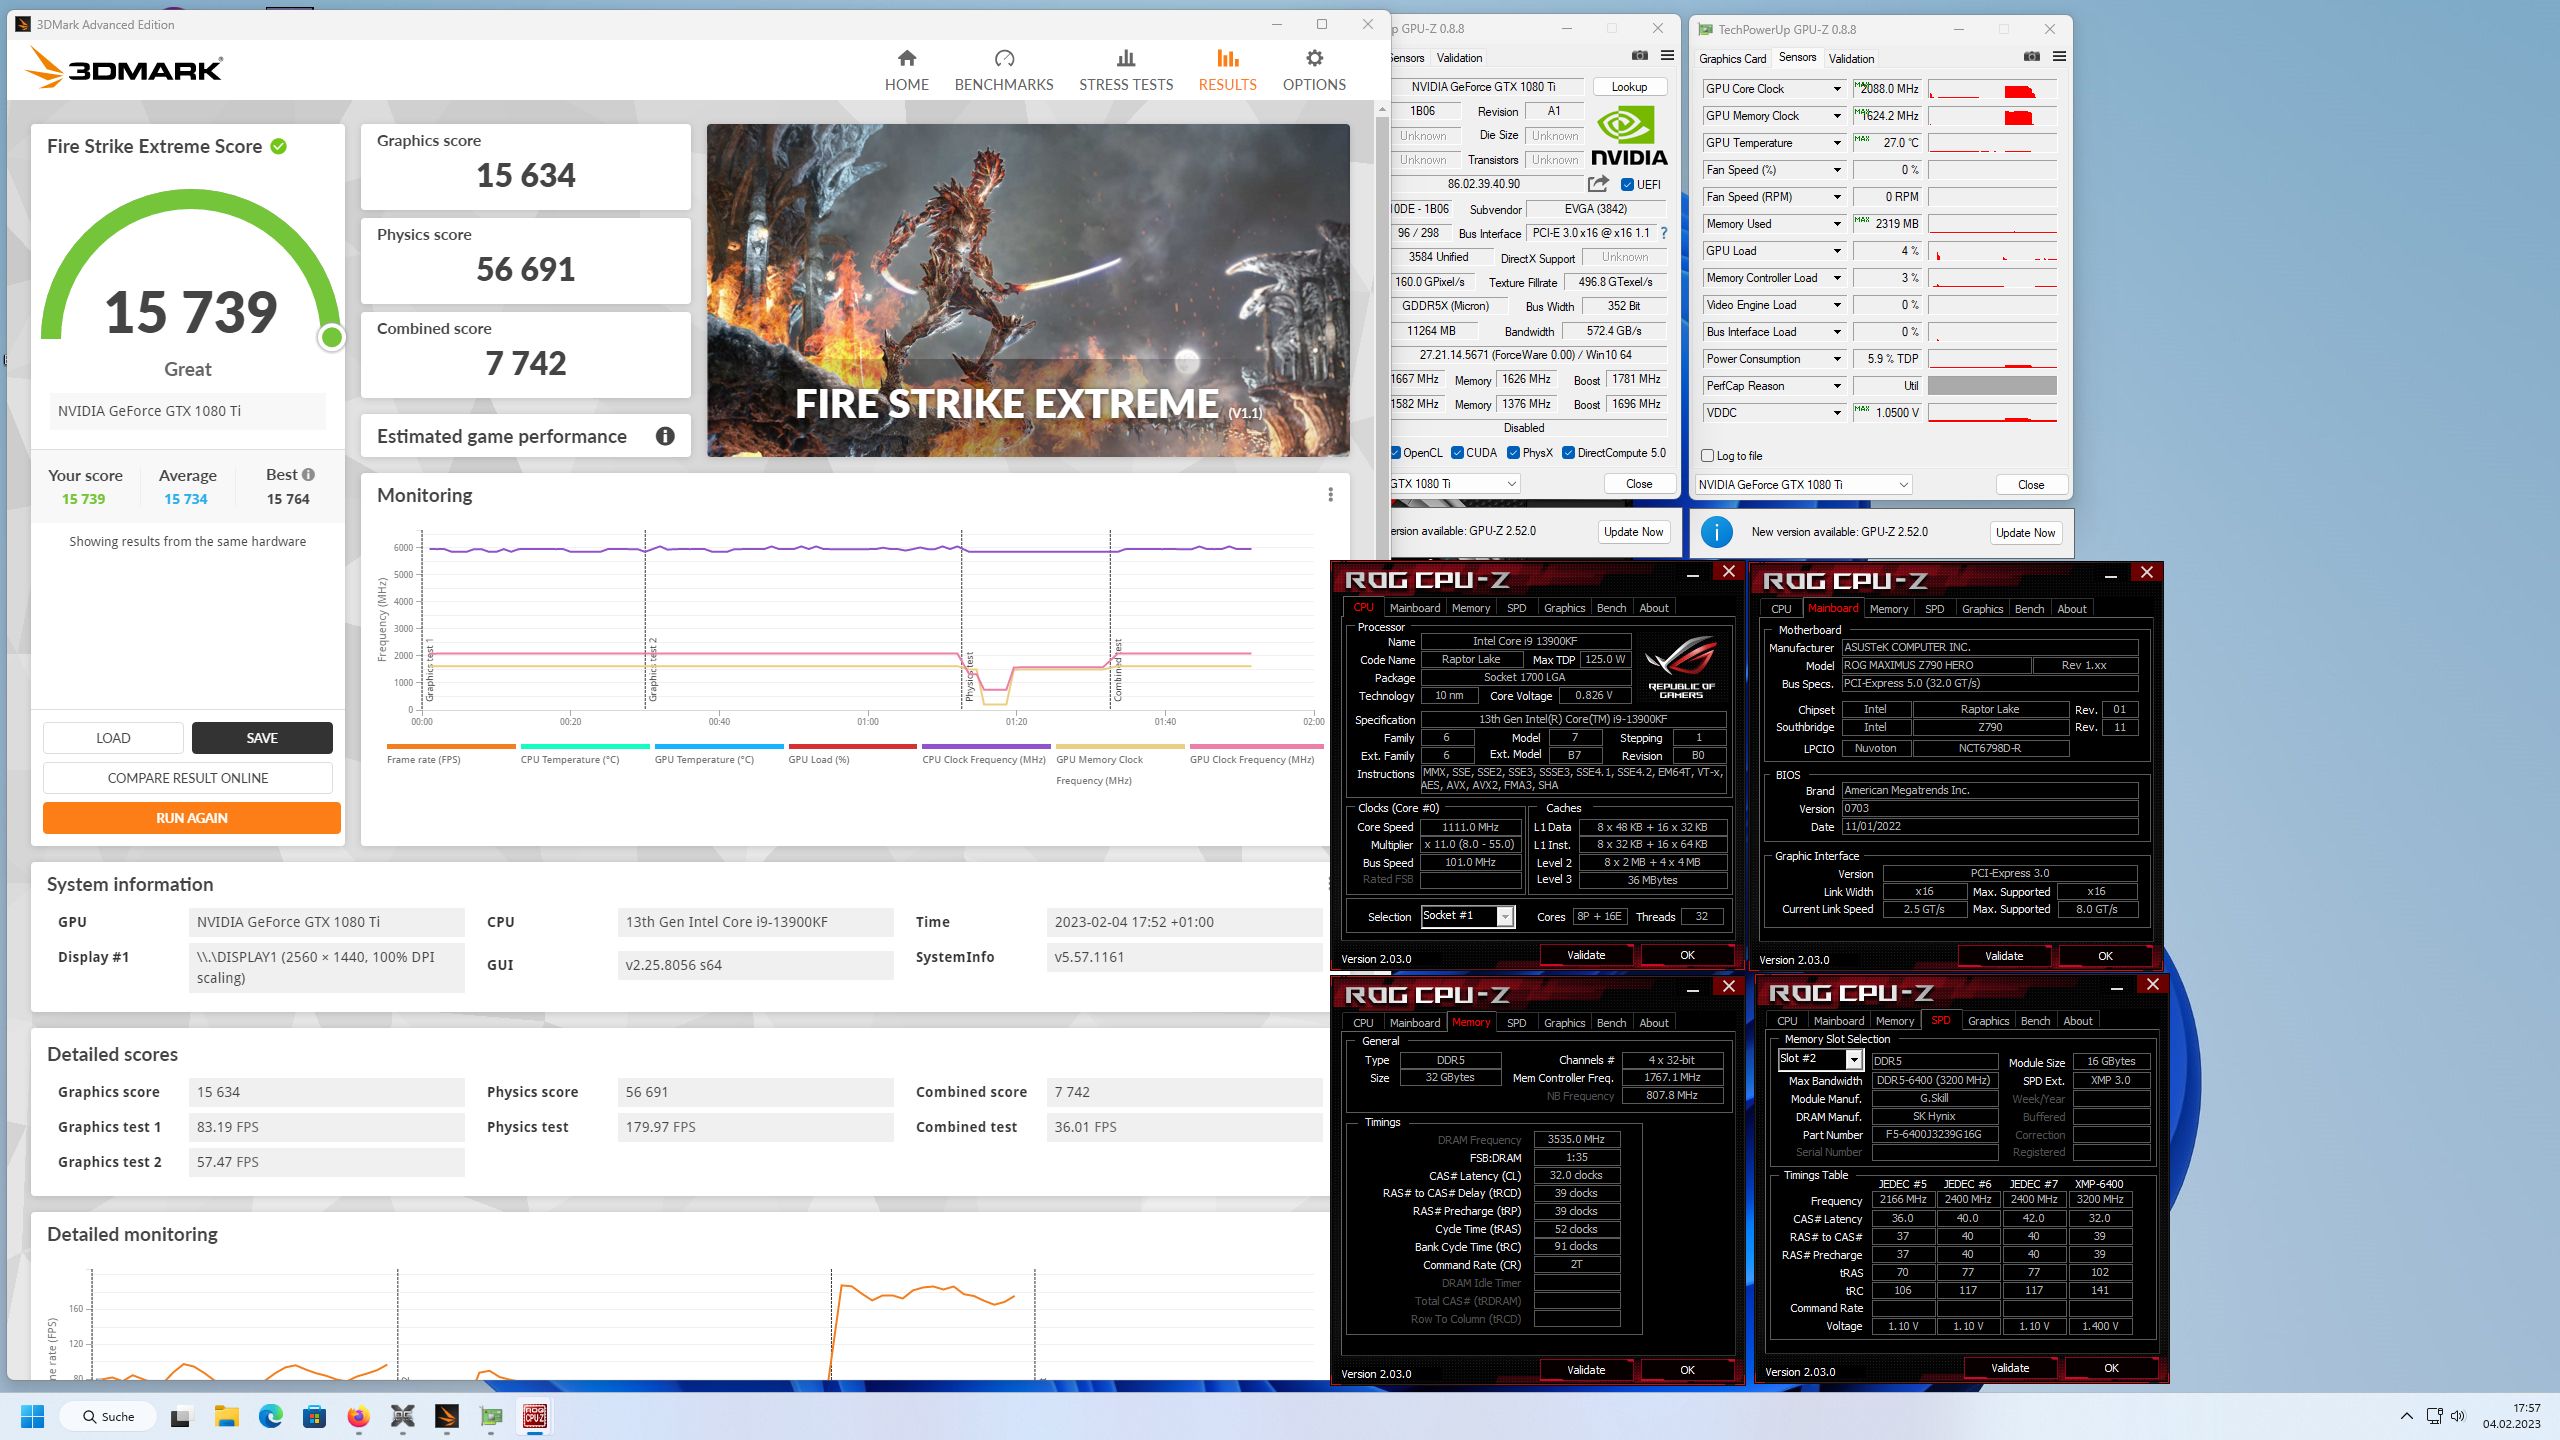Open CPU-Z Socket #1 selection dropdown
Viewport: 2560px width, 1440px height.
[x=1467, y=916]
